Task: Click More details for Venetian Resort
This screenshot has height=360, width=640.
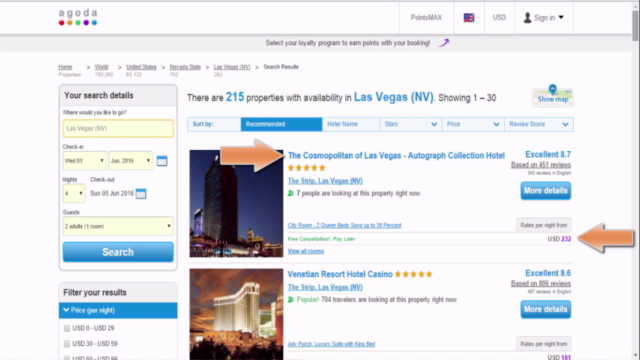Action: (546, 309)
